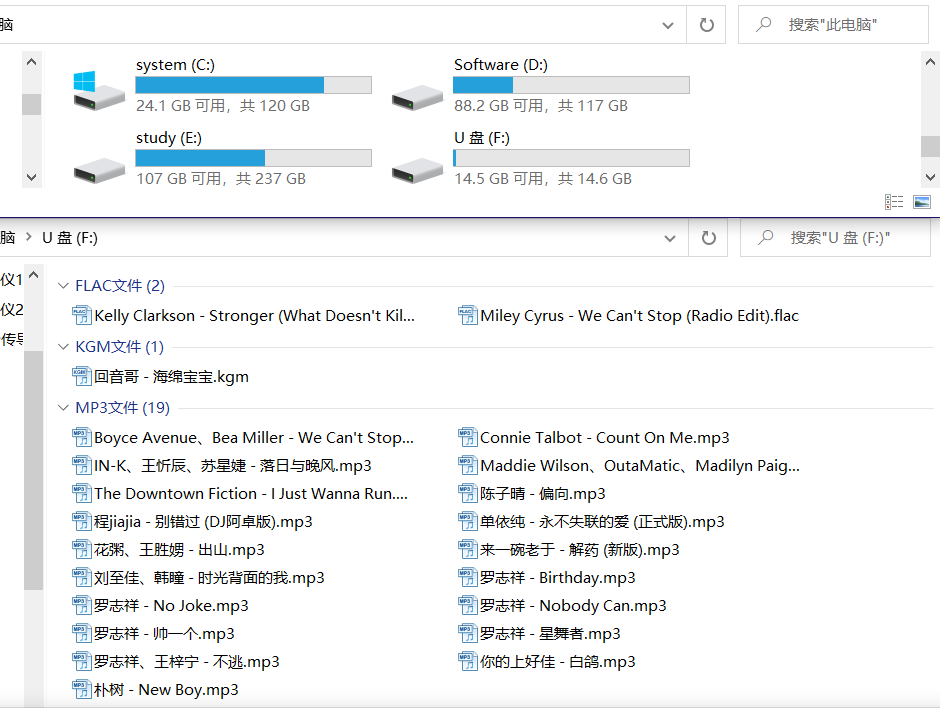Image resolution: width=940 pixels, height=708 pixels.
Task: Click the 罗志祥 Birthday.mp3 file icon
Action: (468, 577)
